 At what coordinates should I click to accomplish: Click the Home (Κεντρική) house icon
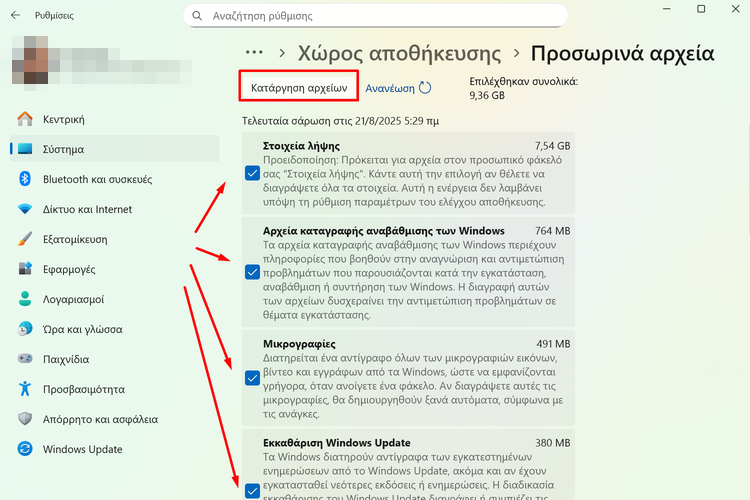(25, 119)
